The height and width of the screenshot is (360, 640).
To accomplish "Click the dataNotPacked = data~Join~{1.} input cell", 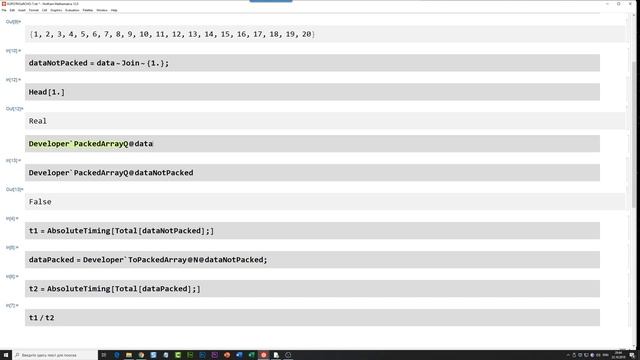I will pyautogui.click(x=312, y=63).
